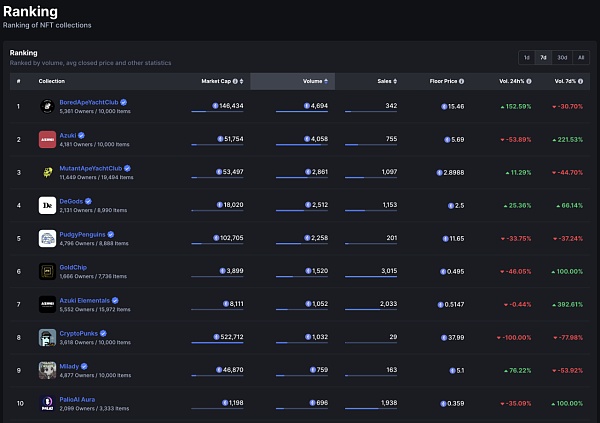The height and width of the screenshot is (423, 600).
Task: Select the MutantApeYachtClub avatar icon
Action: [x=46, y=172]
